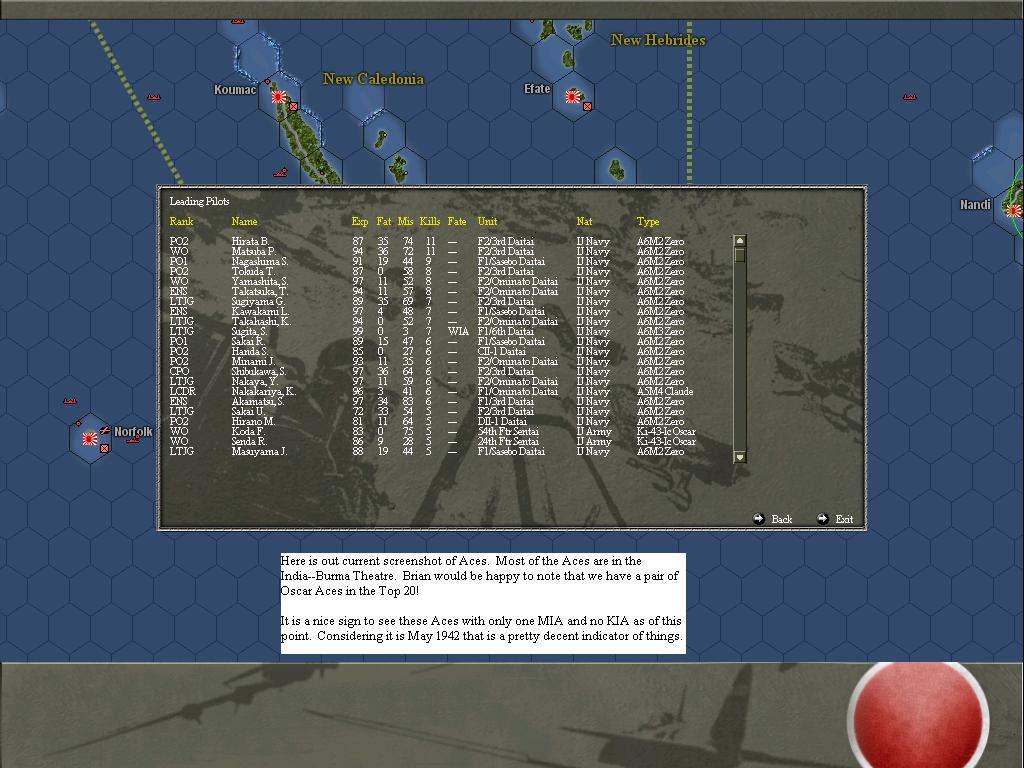Select pilot Shibukawa, S. row
The width and height of the screenshot is (1024, 768).
pos(427,372)
